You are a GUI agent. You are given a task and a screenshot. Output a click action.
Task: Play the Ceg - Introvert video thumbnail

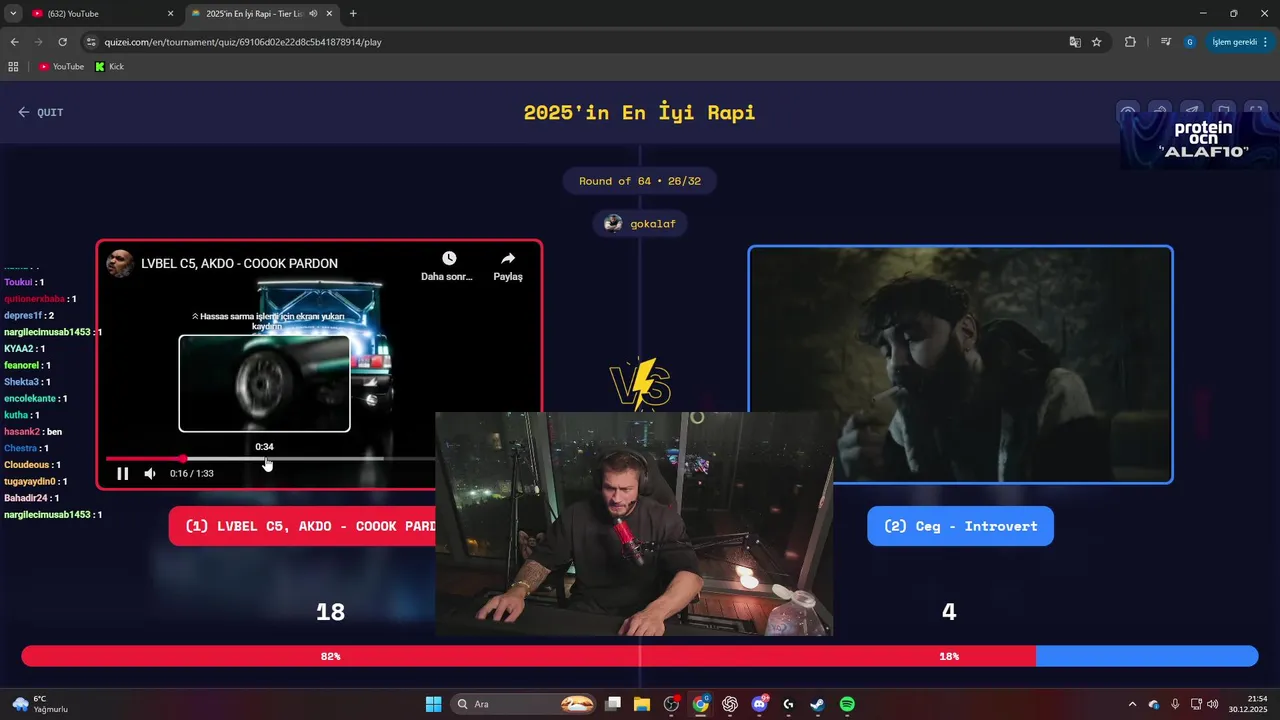[x=960, y=365]
